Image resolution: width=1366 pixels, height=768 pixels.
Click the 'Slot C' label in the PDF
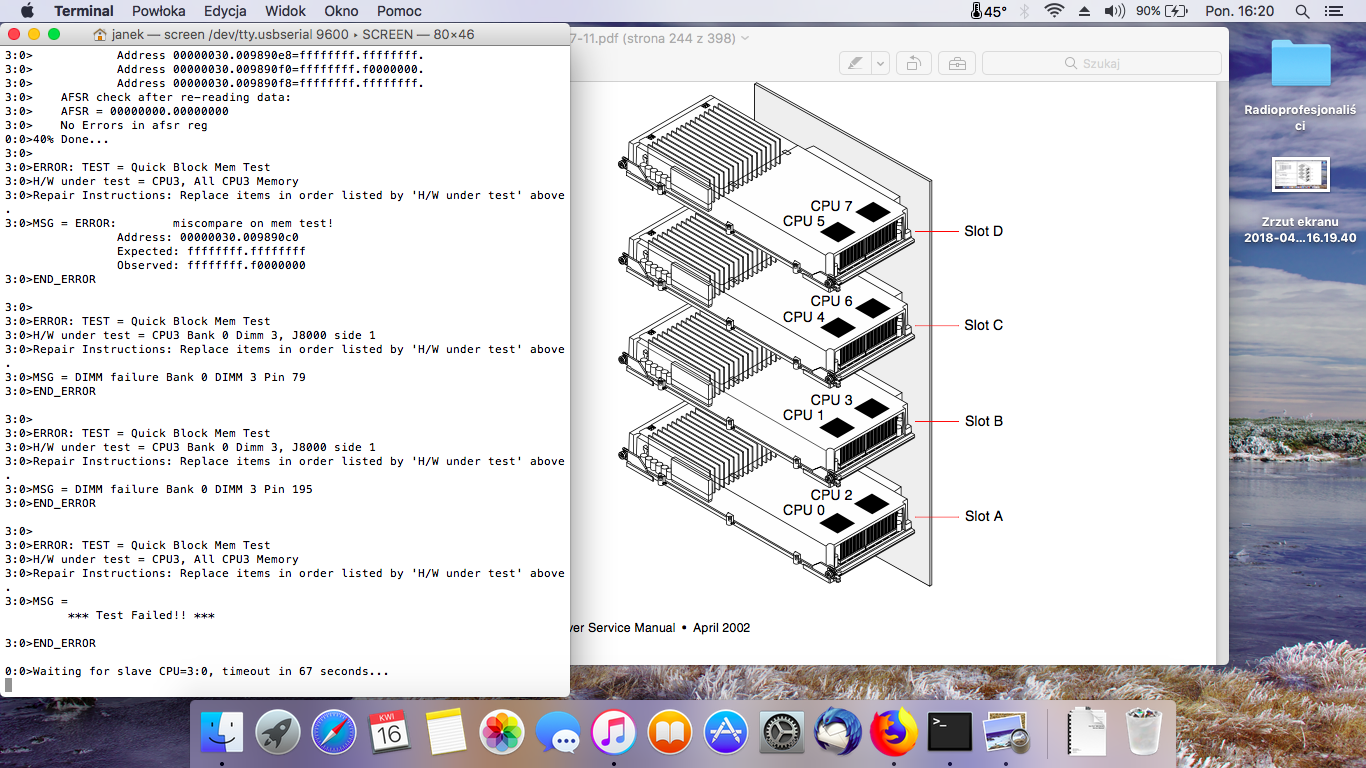click(x=983, y=325)
